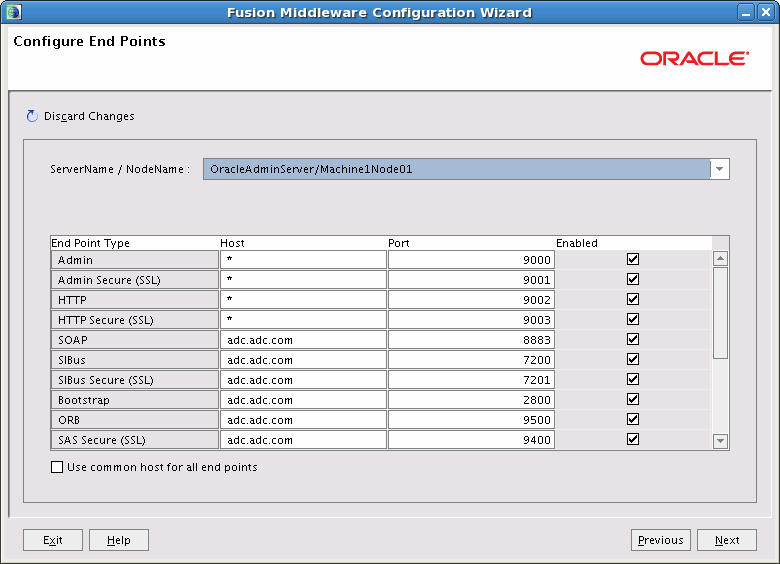Edit the Admin Secure (SSL) port 9001
Screen dimensions: 780x564
(471, 280)
